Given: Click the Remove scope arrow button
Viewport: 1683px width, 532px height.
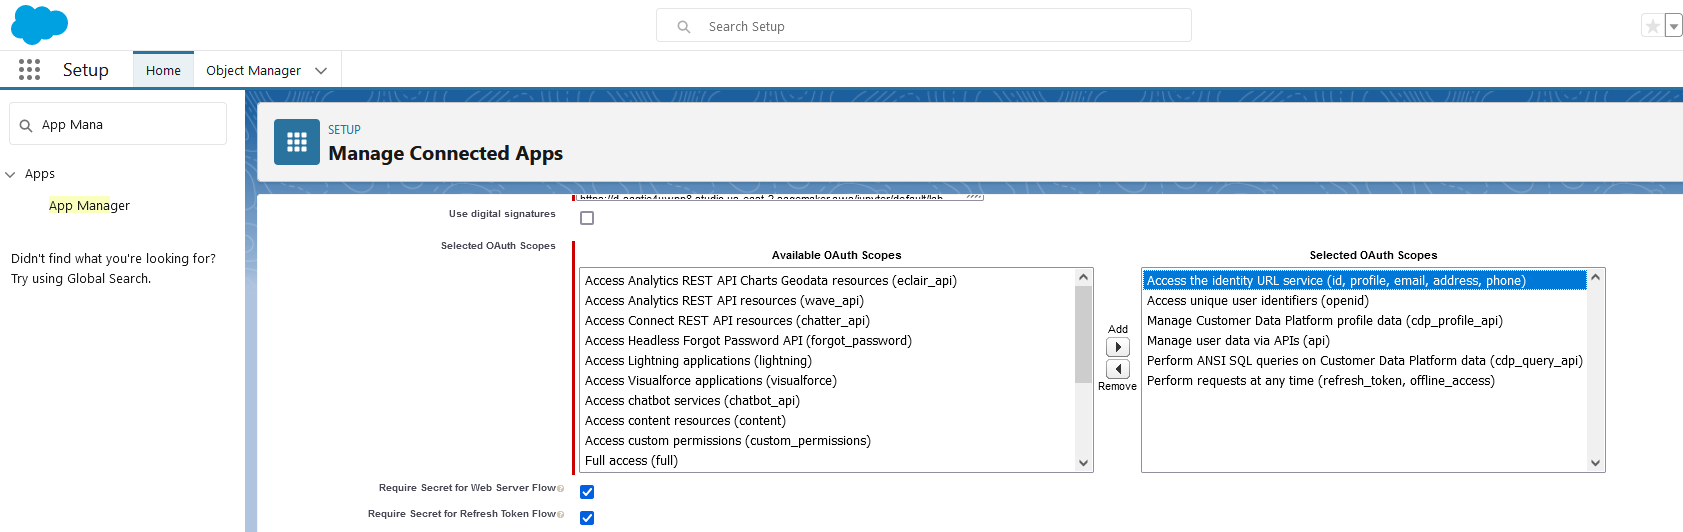Looking at the screenshot, I should [1118, 369].
